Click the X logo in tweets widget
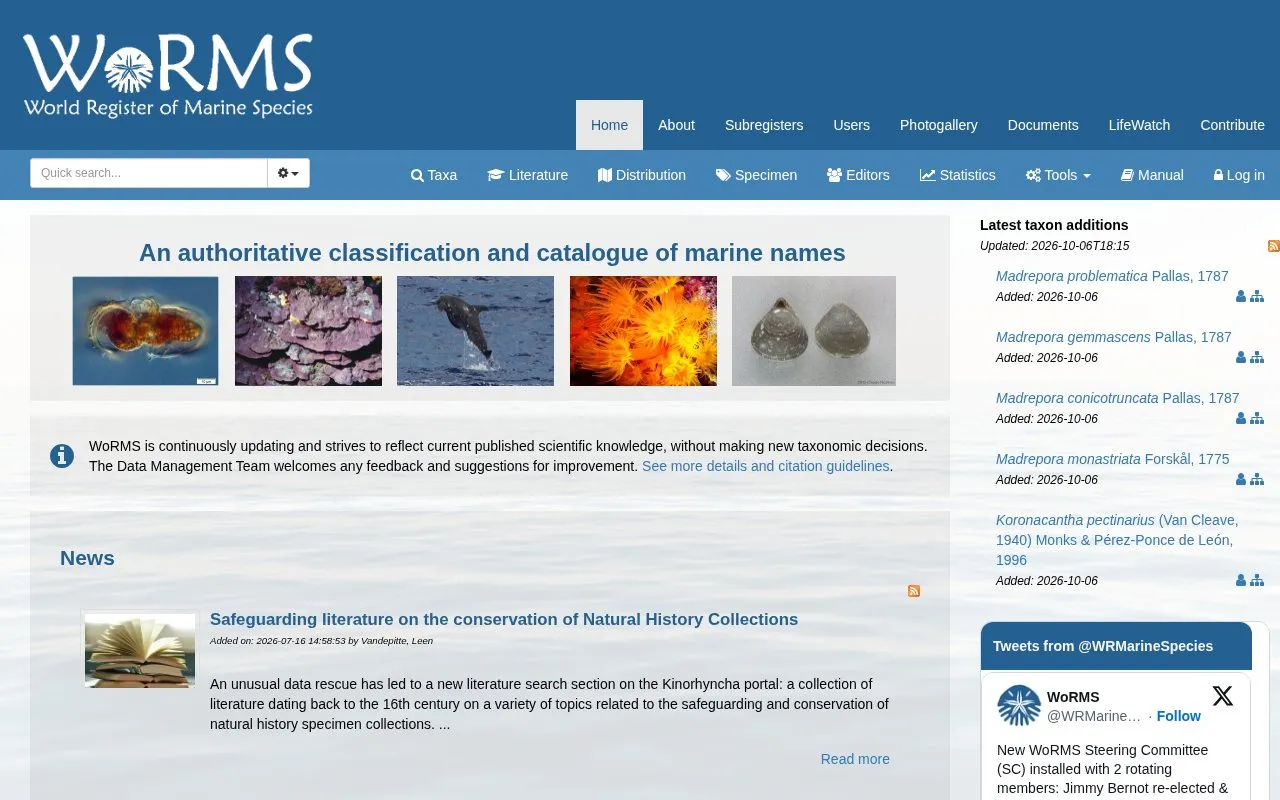The image size is (1280, 800). (1222, 696)
